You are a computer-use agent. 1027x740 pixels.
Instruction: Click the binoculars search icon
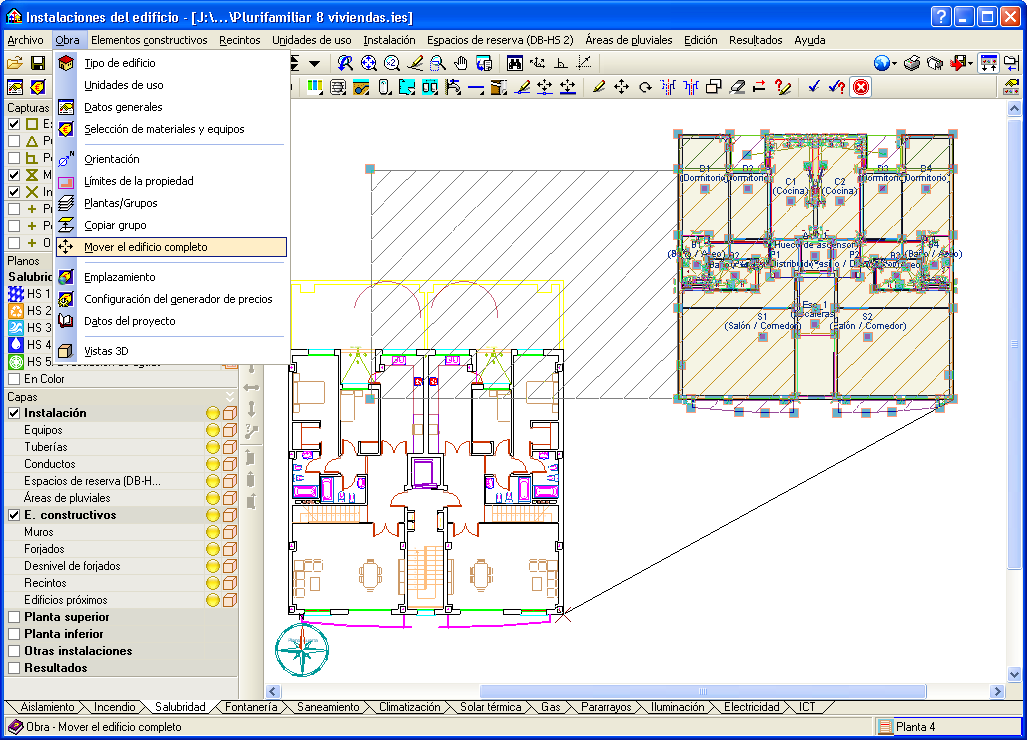[515, 63]
